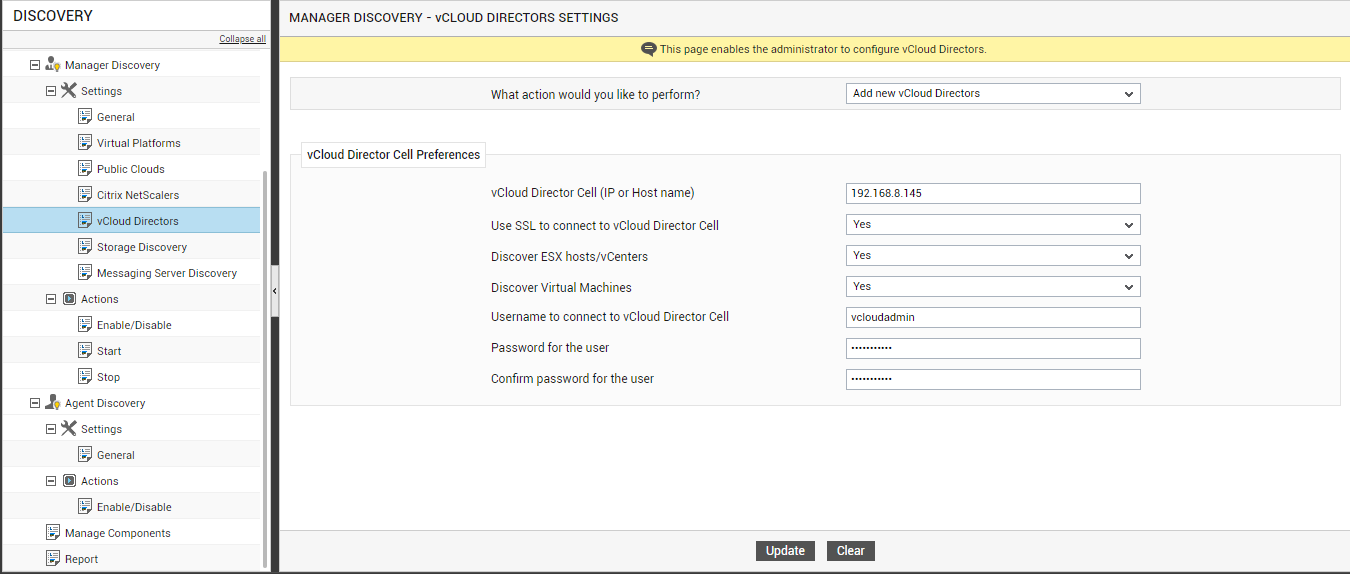Click the Manager Discovery Settings wrench icon

pos(69,90)
